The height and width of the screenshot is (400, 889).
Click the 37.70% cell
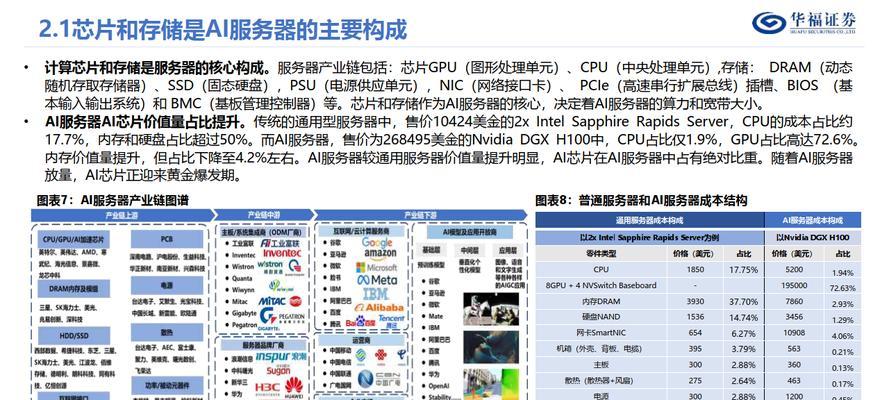coord(743,301)
